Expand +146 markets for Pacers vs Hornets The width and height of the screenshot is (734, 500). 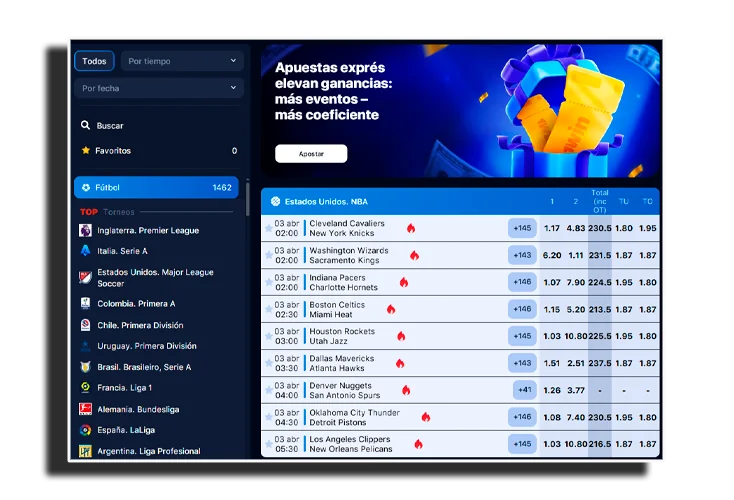[x=522, y=282]
